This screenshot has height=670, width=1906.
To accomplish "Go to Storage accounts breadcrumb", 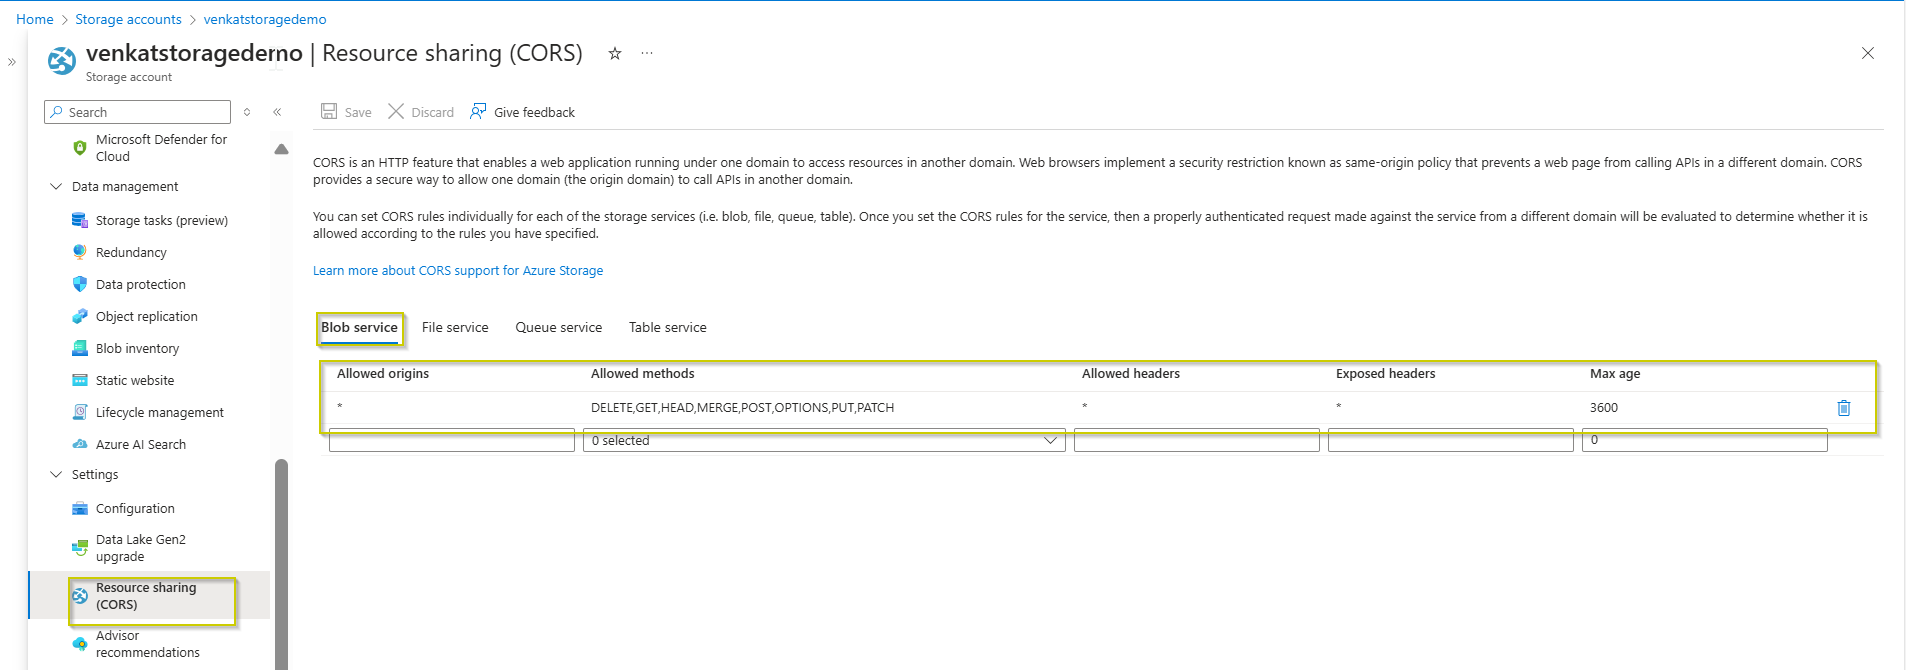I will point(129,19).
